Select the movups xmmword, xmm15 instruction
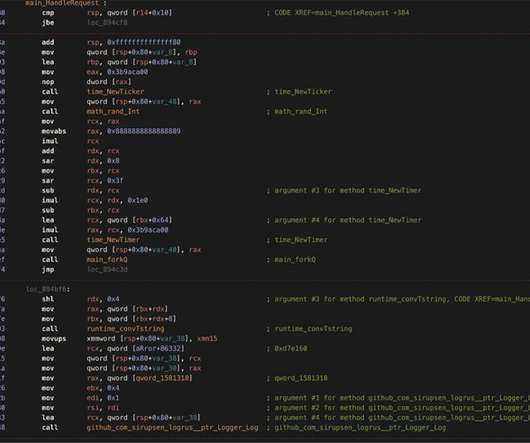530x443 pixels. 129,339
